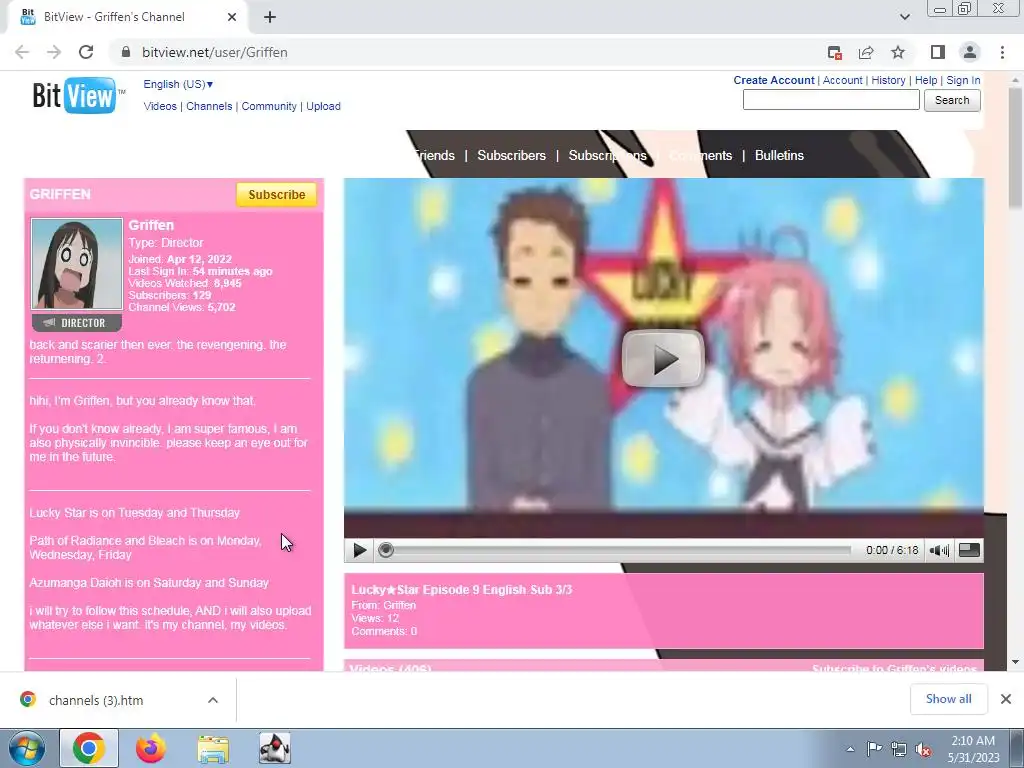Reload the page with the refresh icon
1024x768 pixels.
point(86,52)
